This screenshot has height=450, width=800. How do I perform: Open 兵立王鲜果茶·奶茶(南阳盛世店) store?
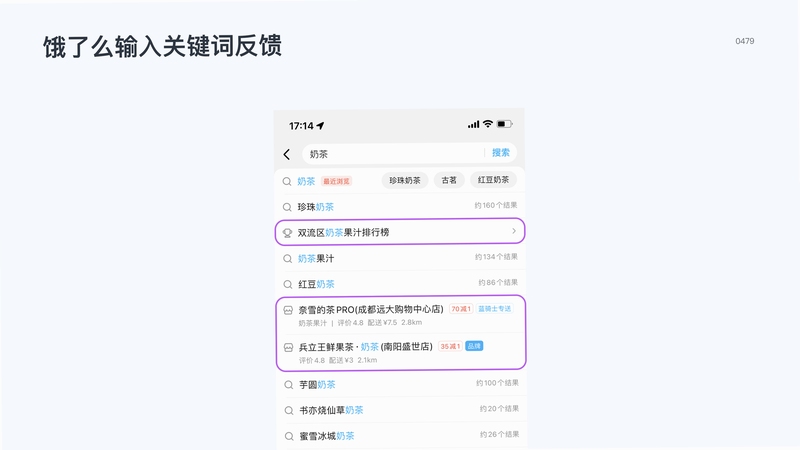(365, 347)
